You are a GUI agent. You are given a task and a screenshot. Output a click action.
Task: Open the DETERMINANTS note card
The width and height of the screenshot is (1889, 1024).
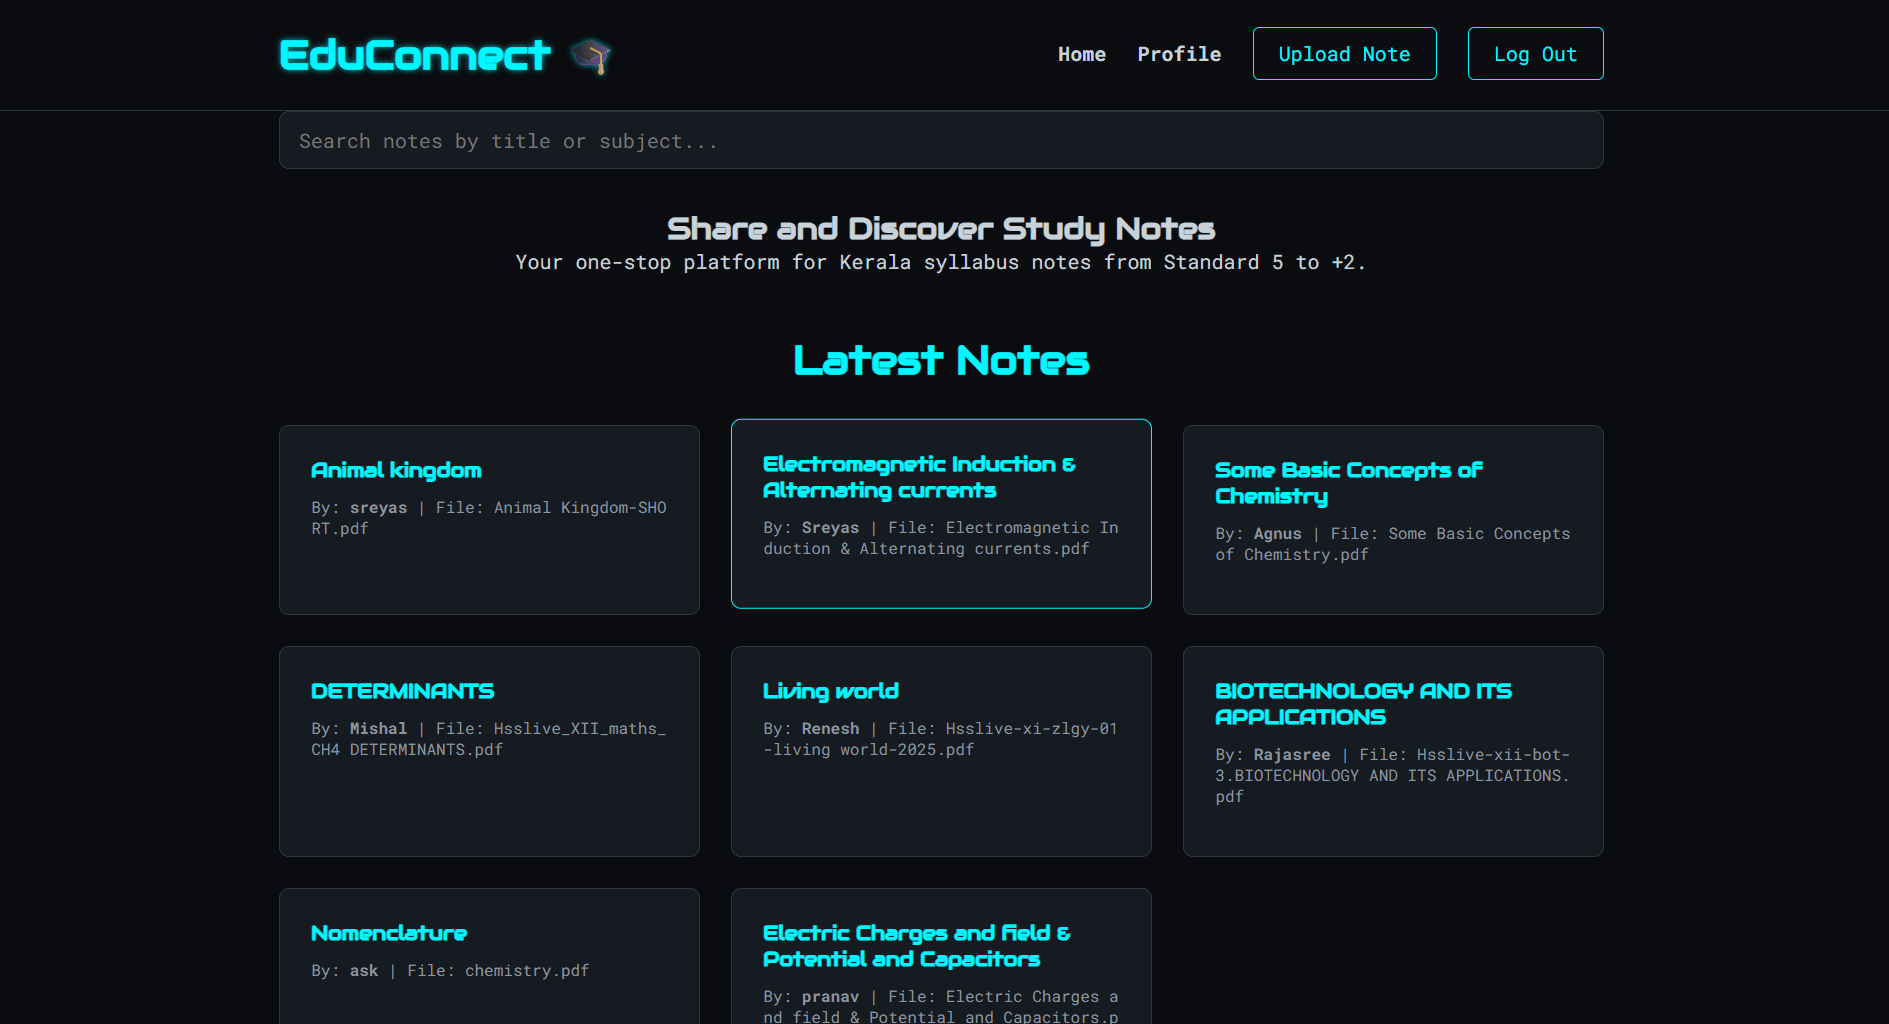[489, 751]
